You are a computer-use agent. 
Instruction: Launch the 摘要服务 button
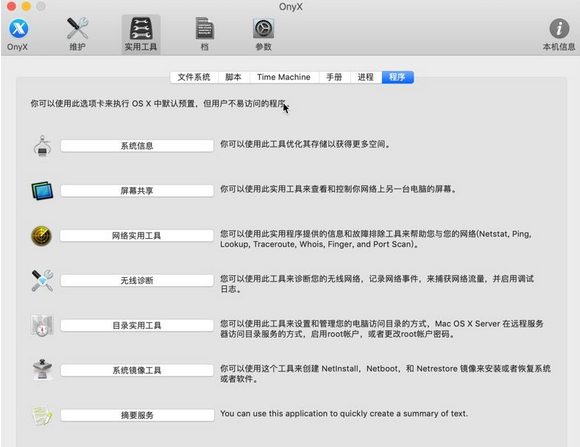coord(137,415)
